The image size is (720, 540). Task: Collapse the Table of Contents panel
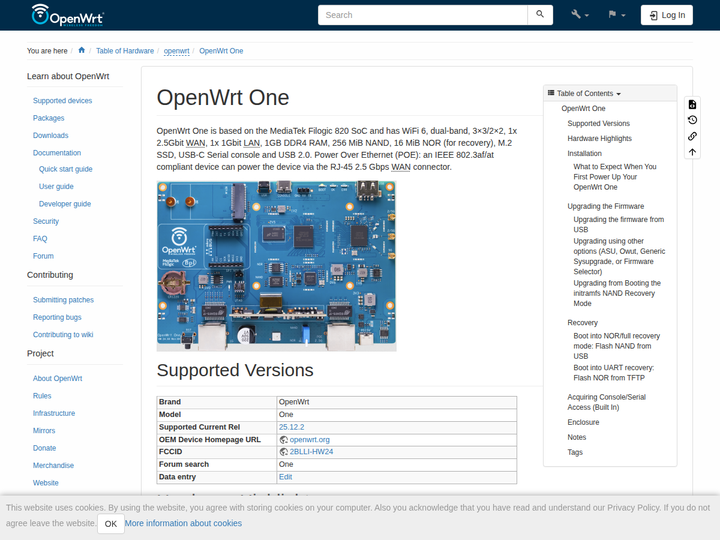[610, 93]
